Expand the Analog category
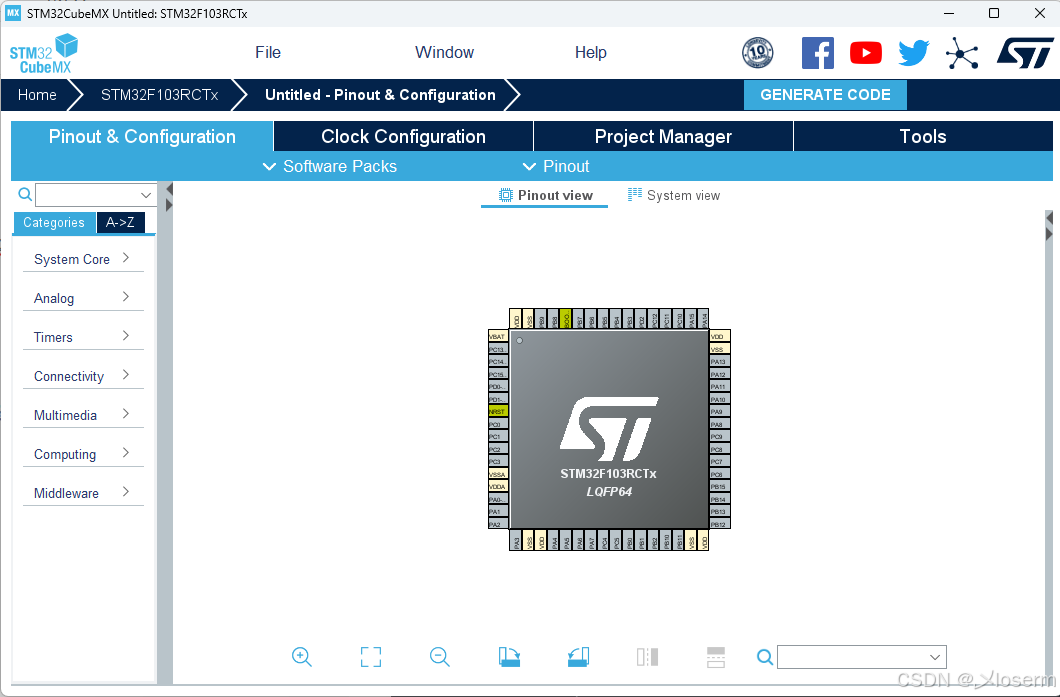1060x697 pixels. [x=83, y=298]
